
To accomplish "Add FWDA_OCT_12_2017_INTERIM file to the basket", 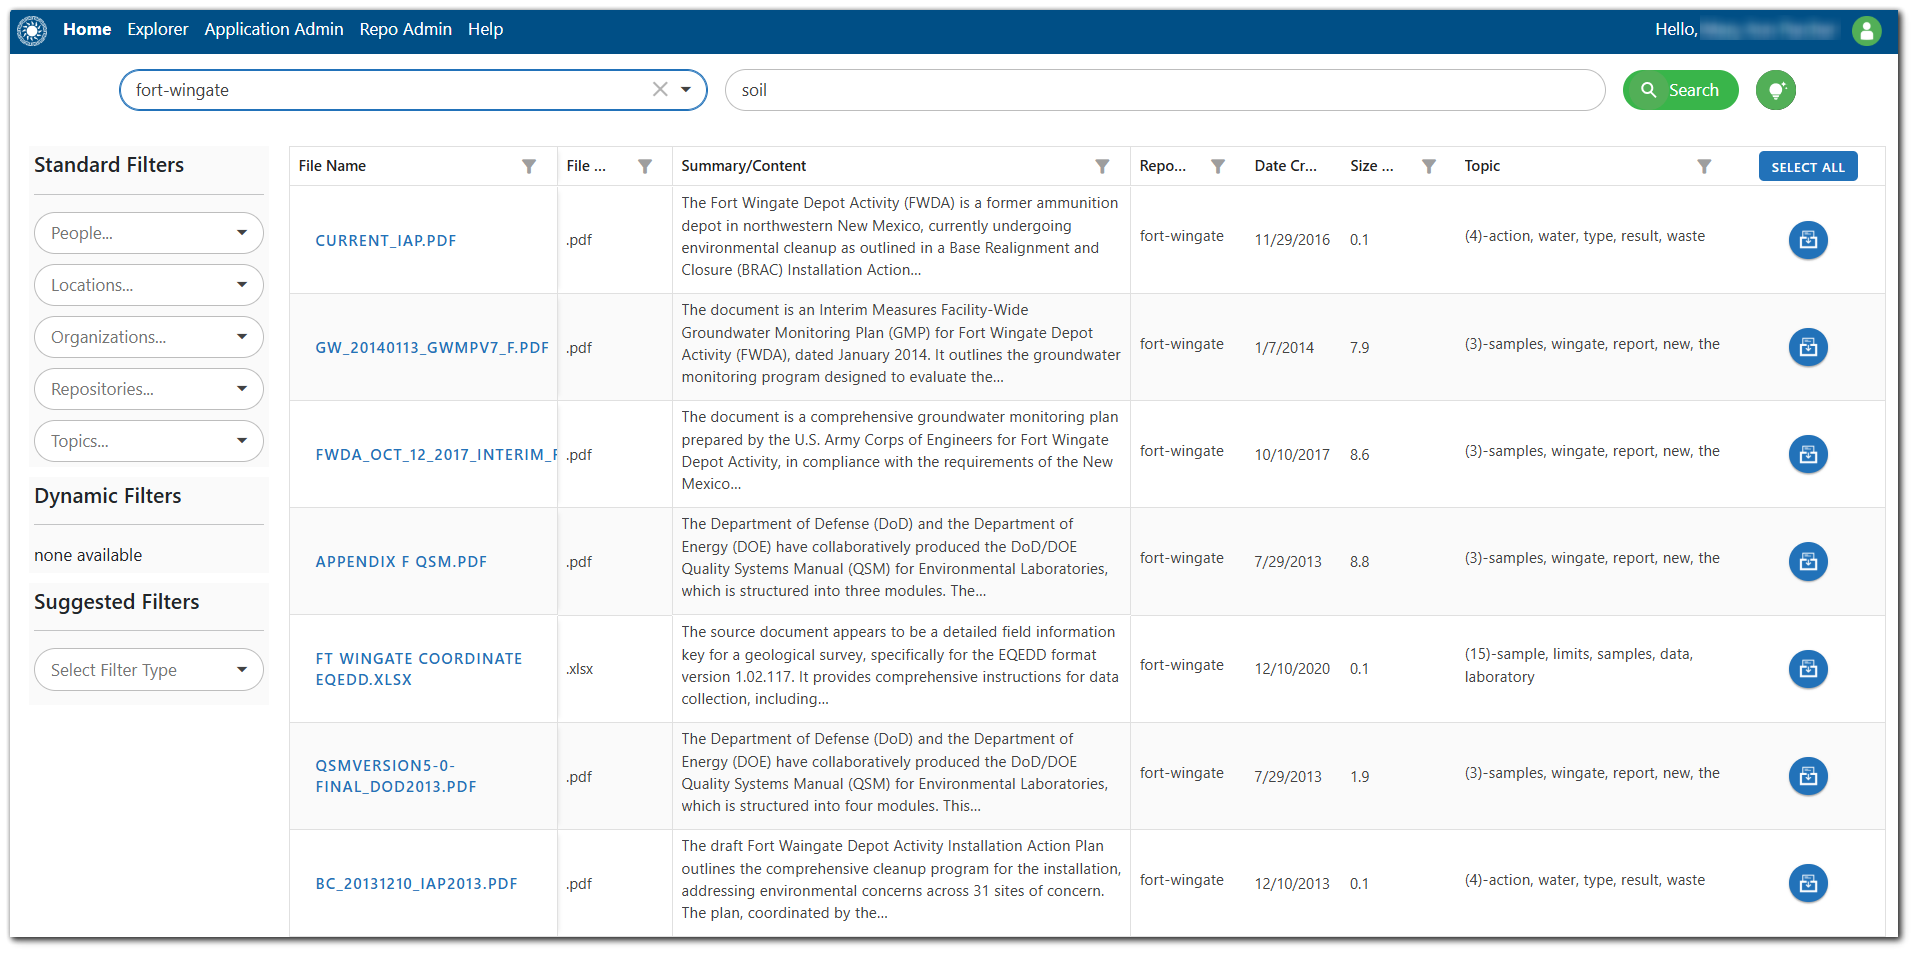I will click(1808, 454).
